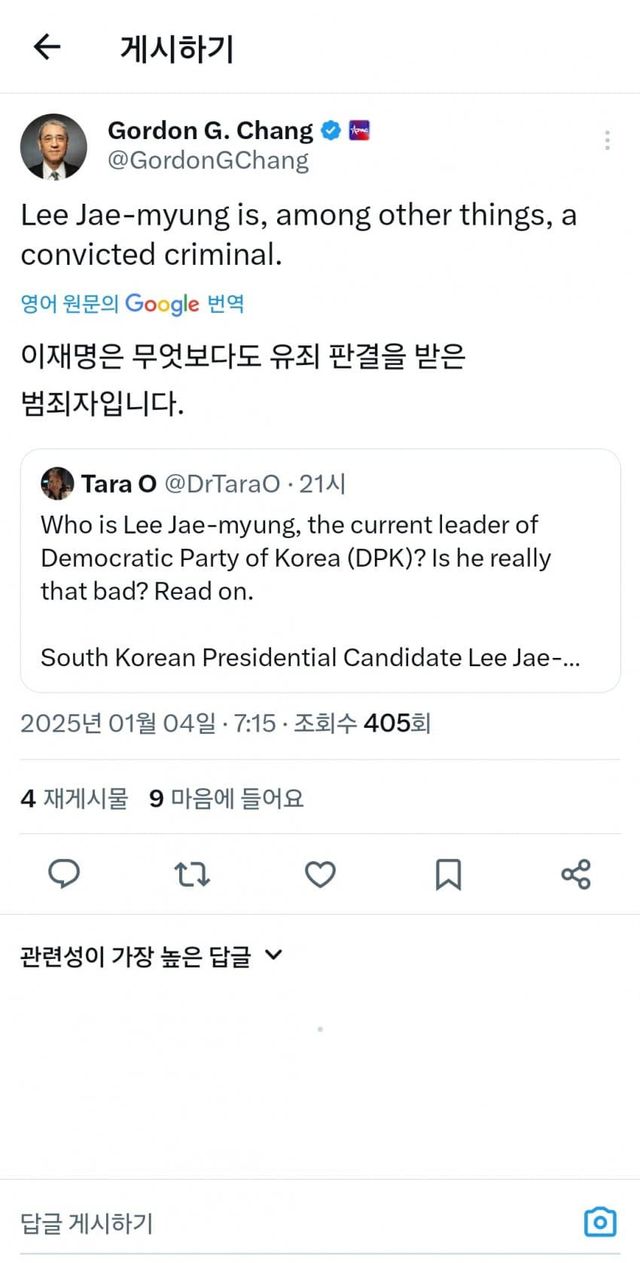Open the three-dot more options menu
Image resolution: width=640 pixels, height=1263 pixels.
[607, 141]
